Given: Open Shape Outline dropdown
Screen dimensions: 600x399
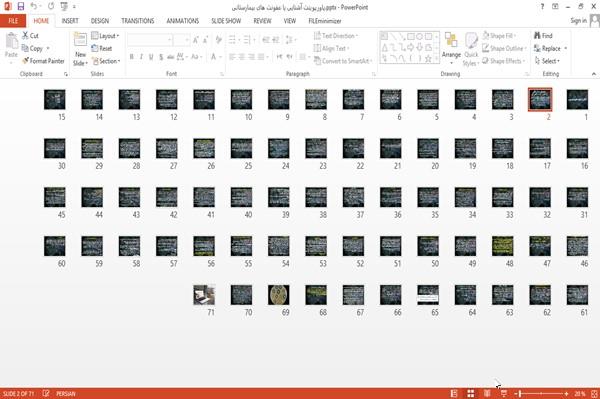Looking at the screenshot, I should [x=505, y=48].
